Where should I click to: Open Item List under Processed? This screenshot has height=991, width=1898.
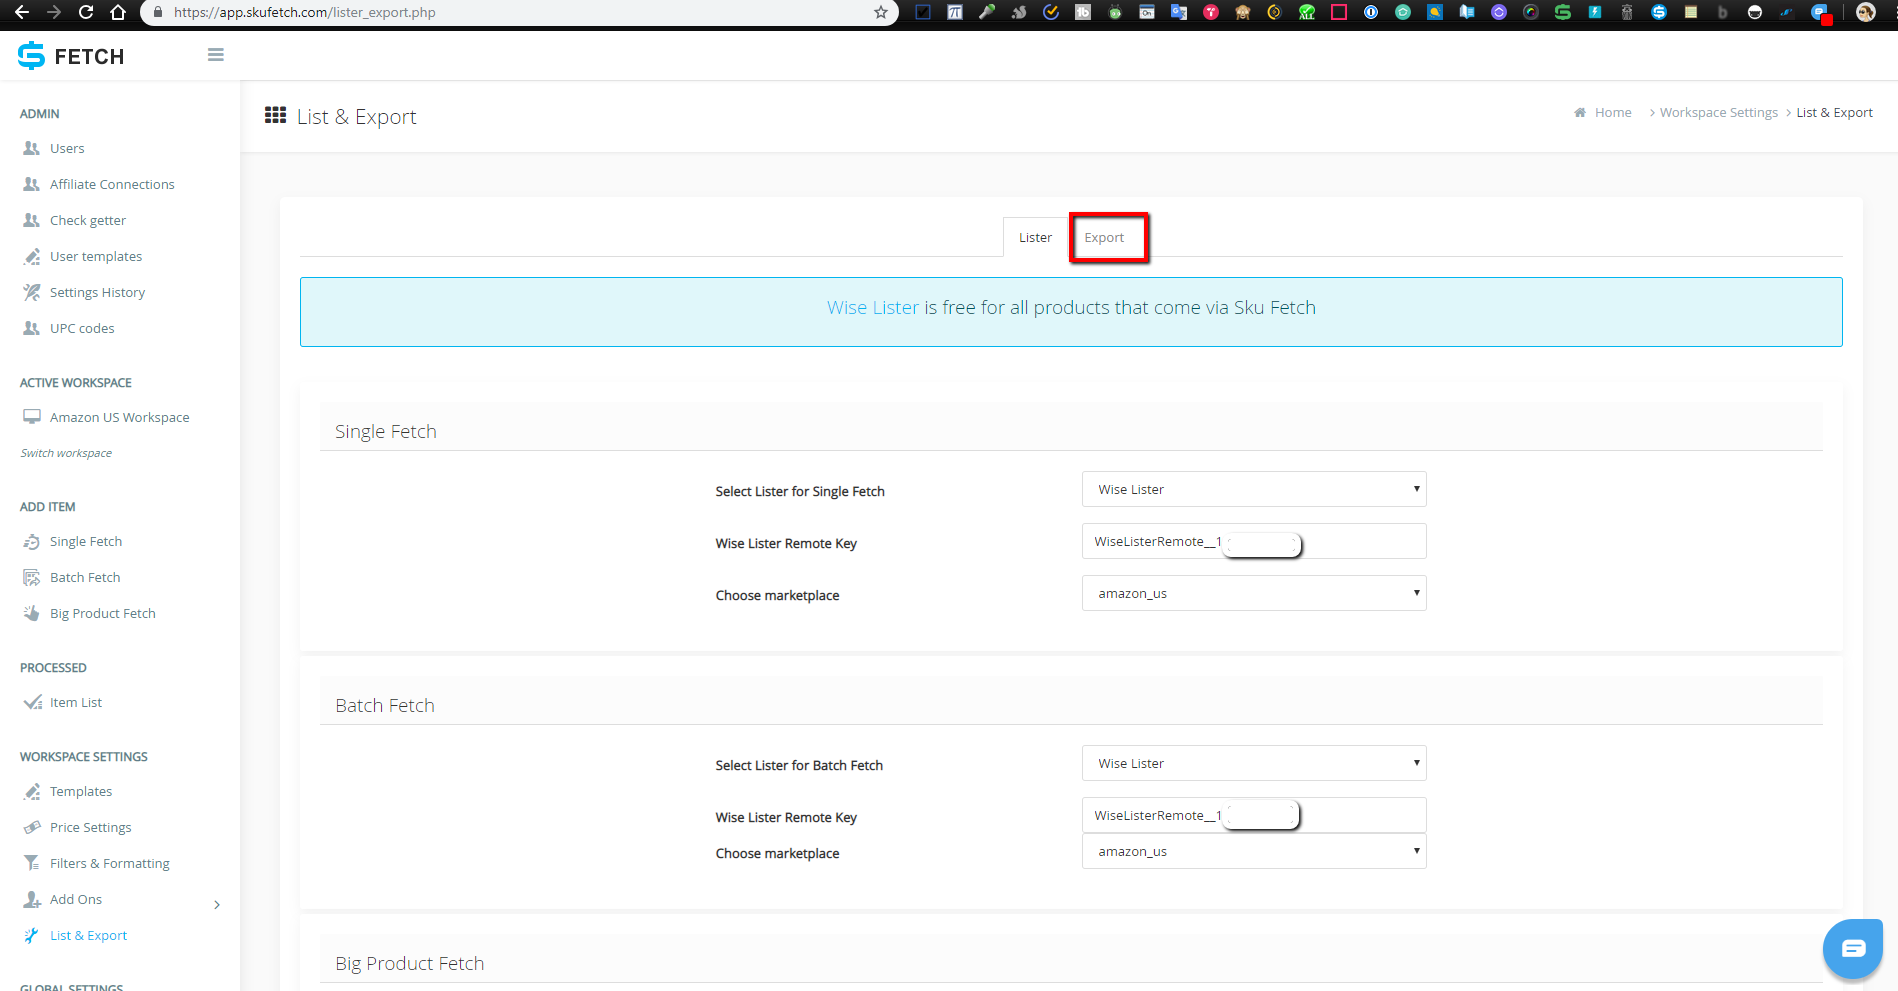click(x=76, y=702)
